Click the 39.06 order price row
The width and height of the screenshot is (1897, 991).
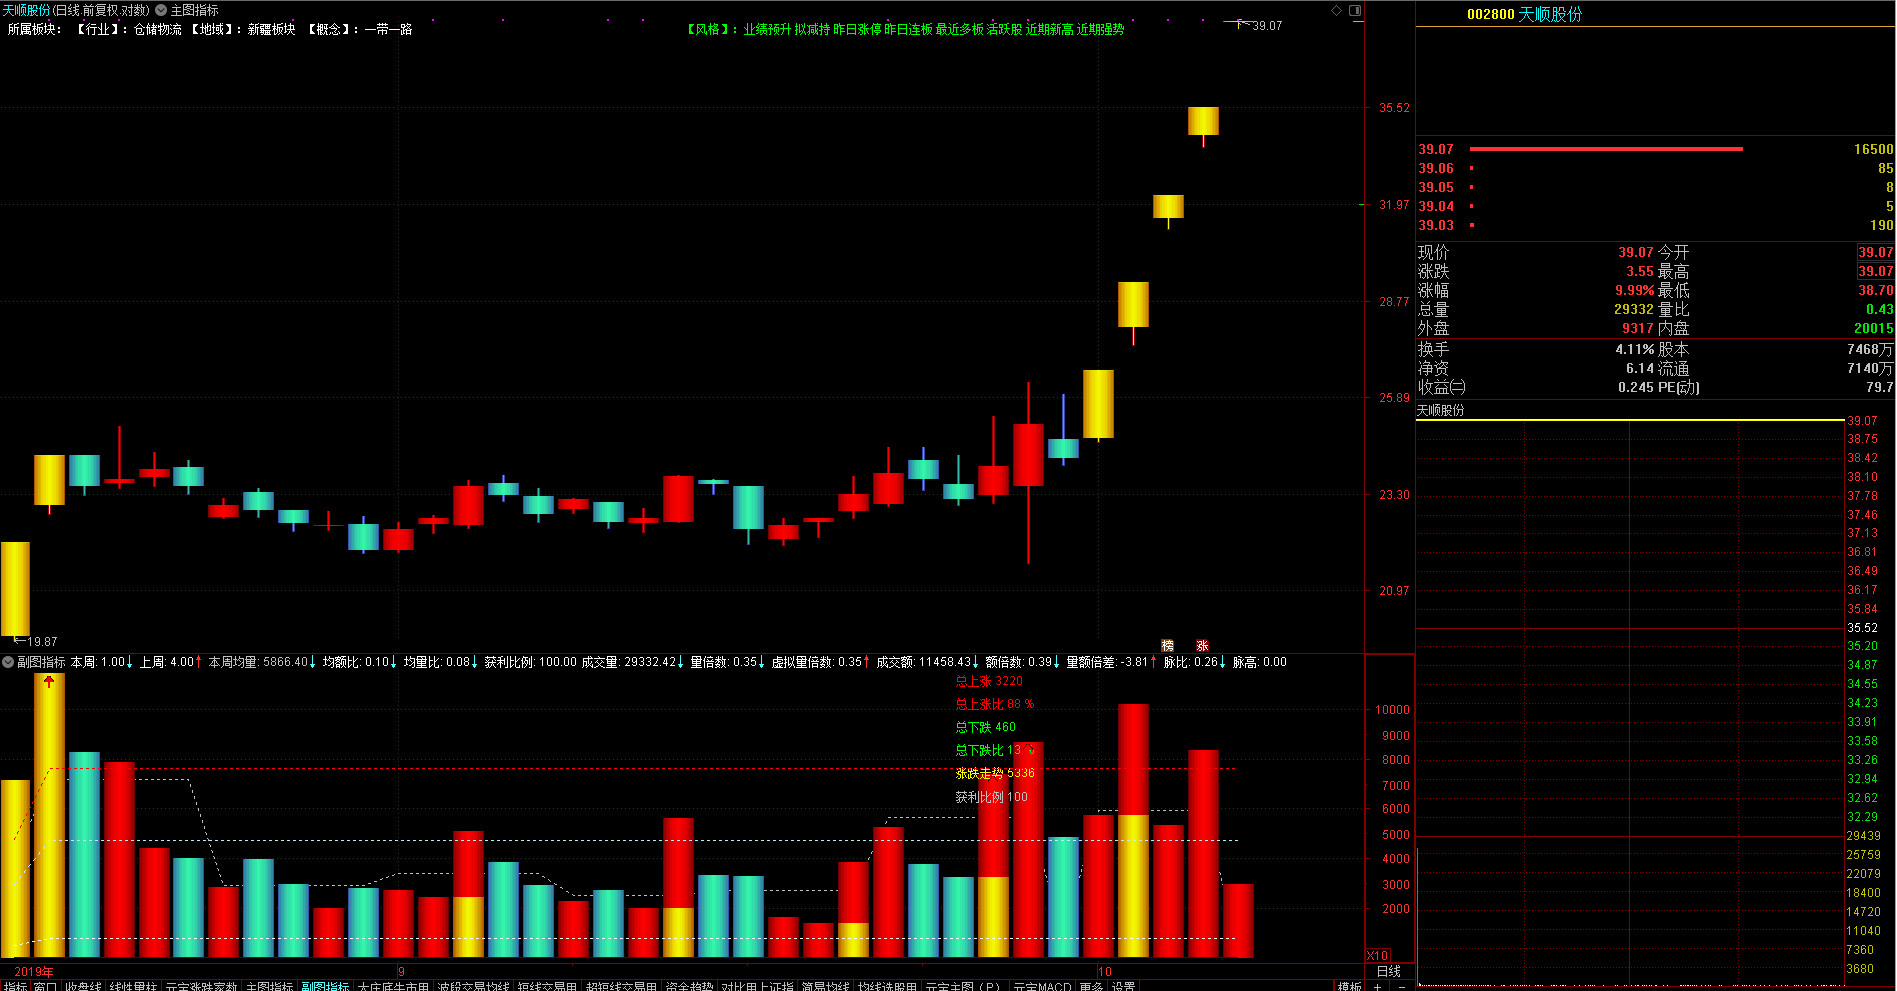tap(1655, 168)
